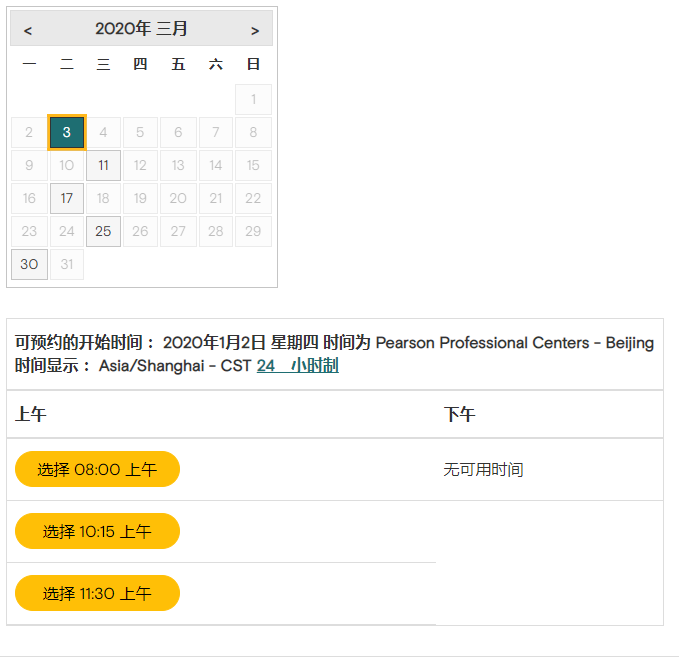Select the 选择 11:30 上午 time slot
Viewport: 679px width, 659px height.
click(x=97, y=593)
